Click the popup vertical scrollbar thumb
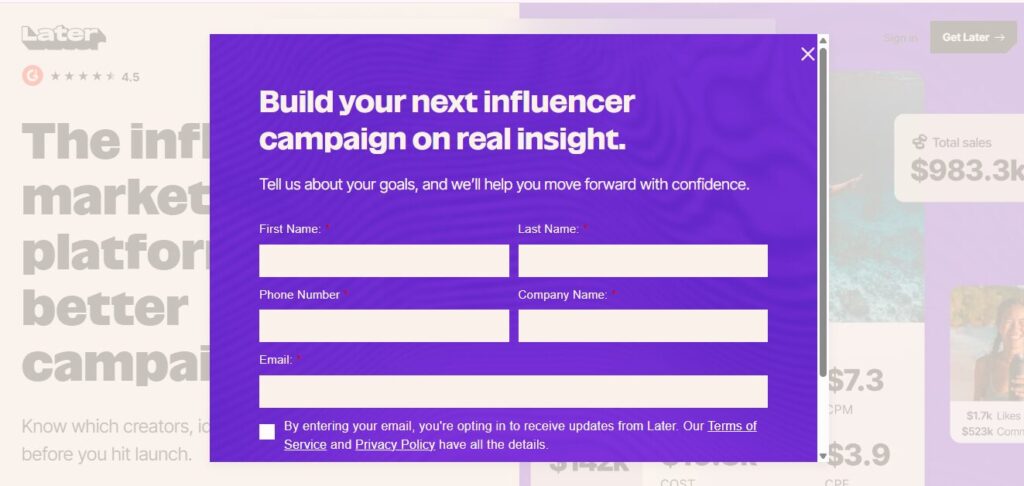 (x=823, y=200)
